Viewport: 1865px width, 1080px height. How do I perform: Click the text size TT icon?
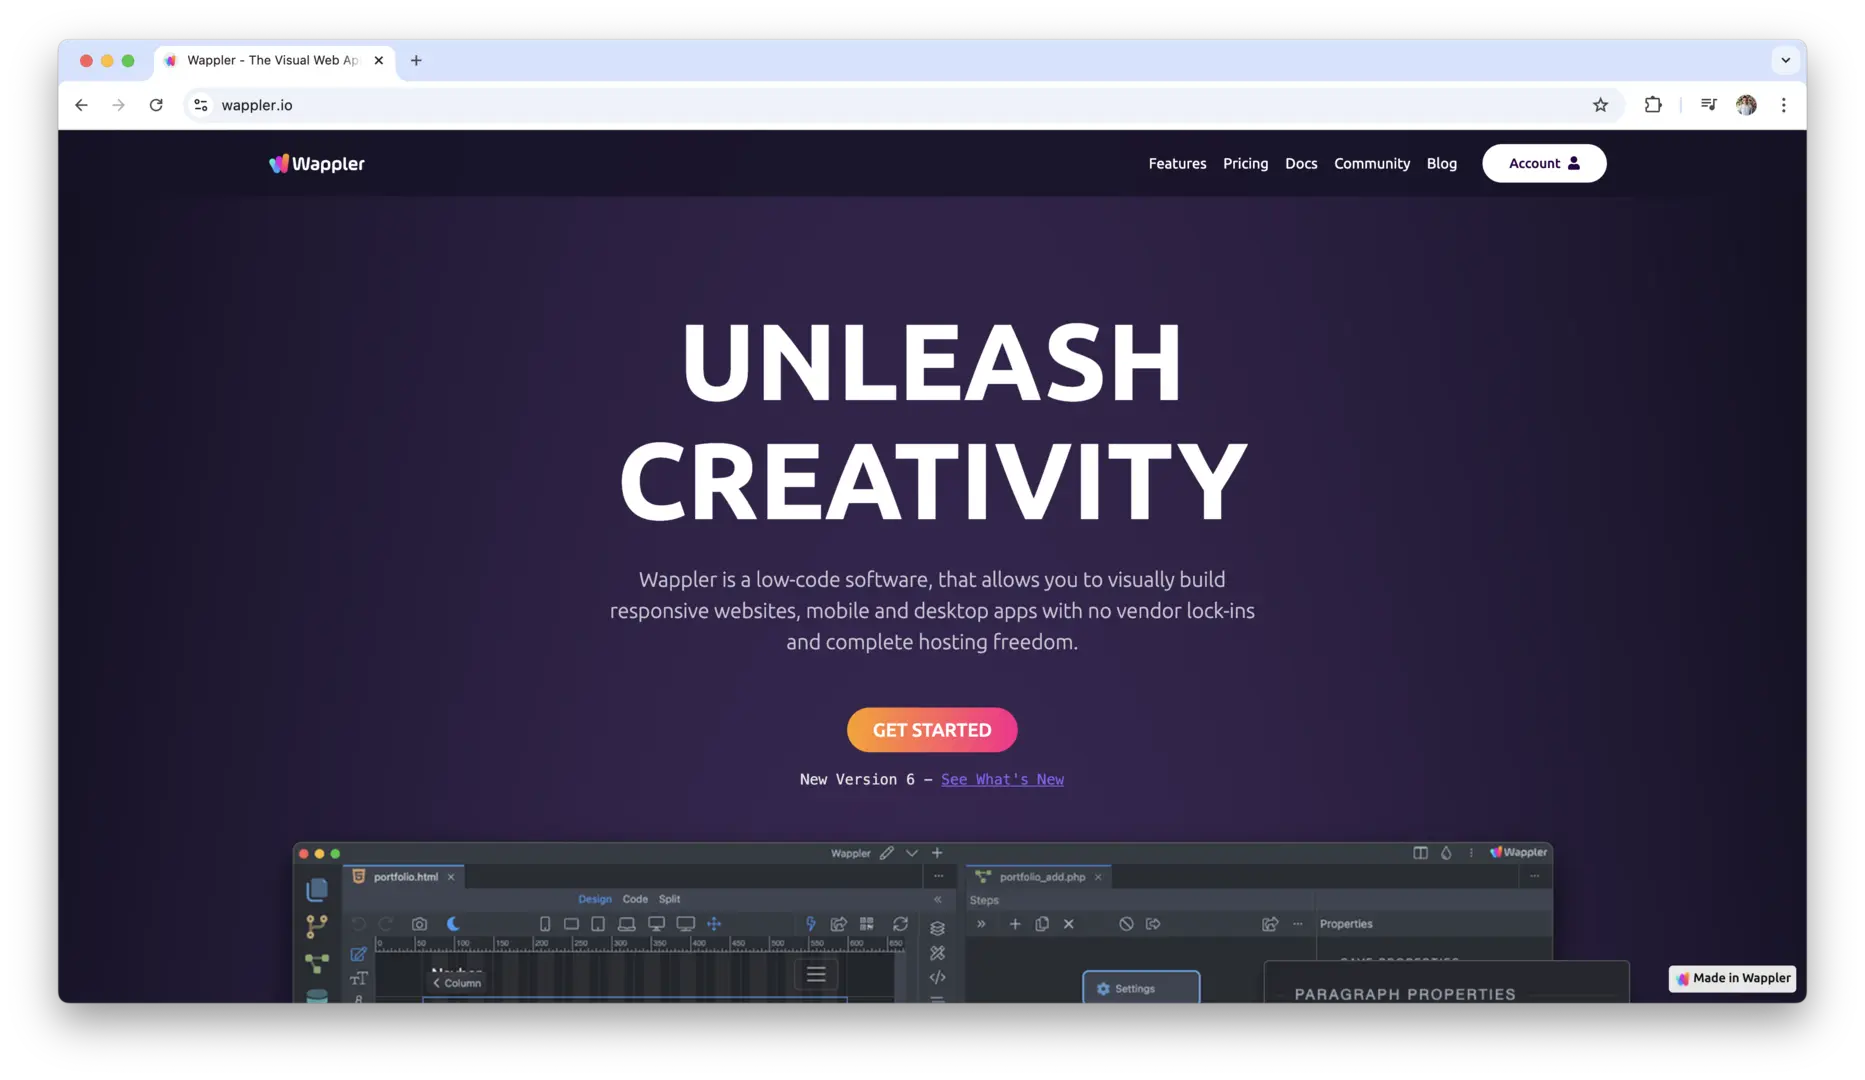pyautogui.click(x=358, y=978)
